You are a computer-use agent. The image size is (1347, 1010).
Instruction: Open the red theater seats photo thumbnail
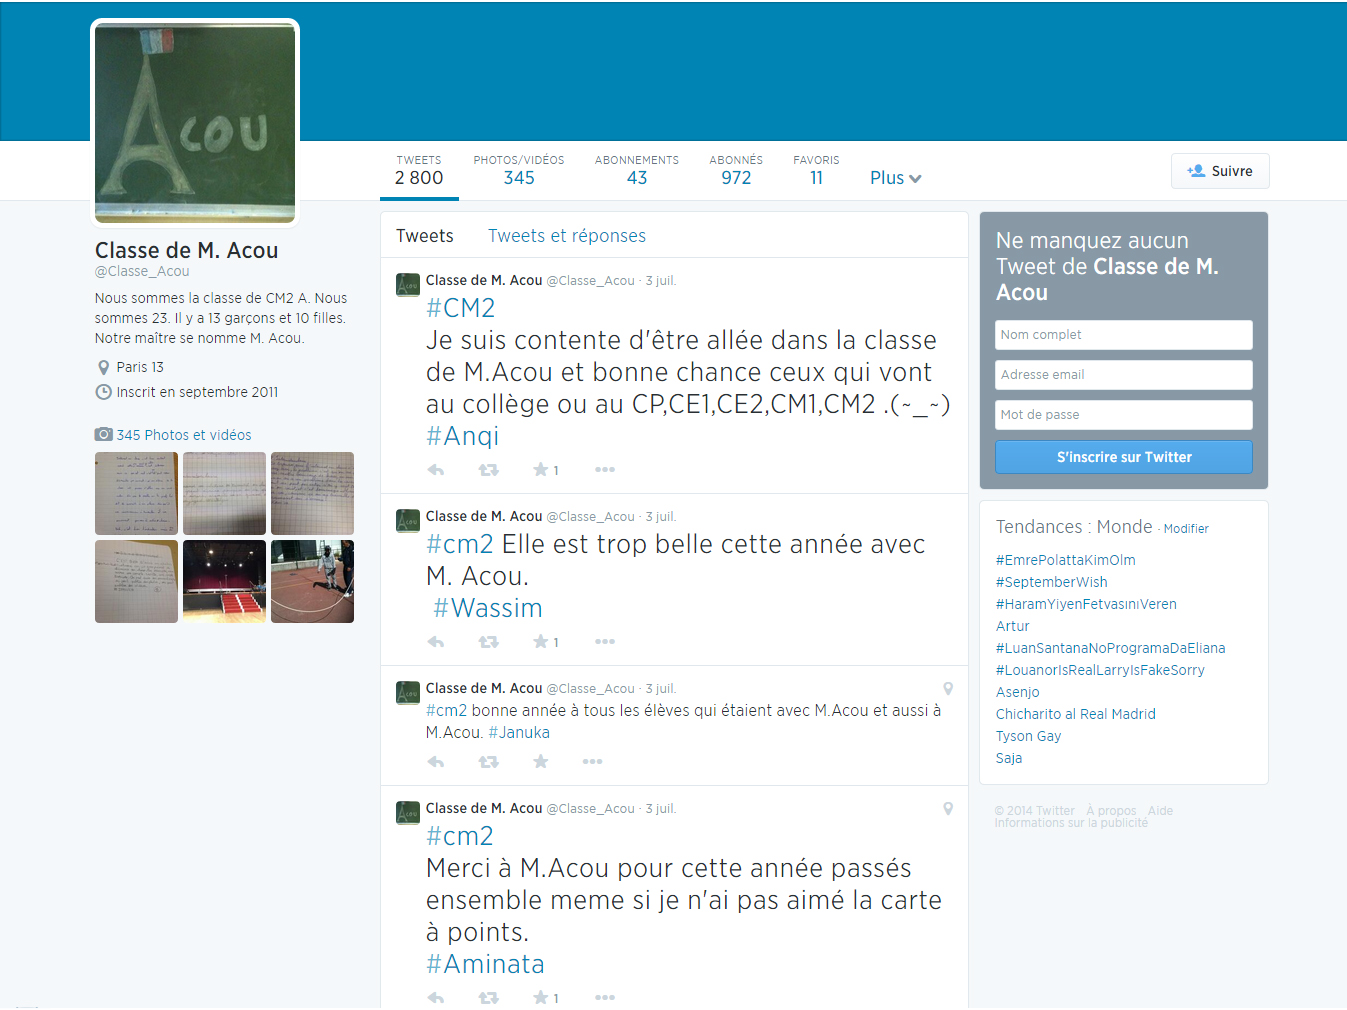pyautogui.click(x=224, y=582)
